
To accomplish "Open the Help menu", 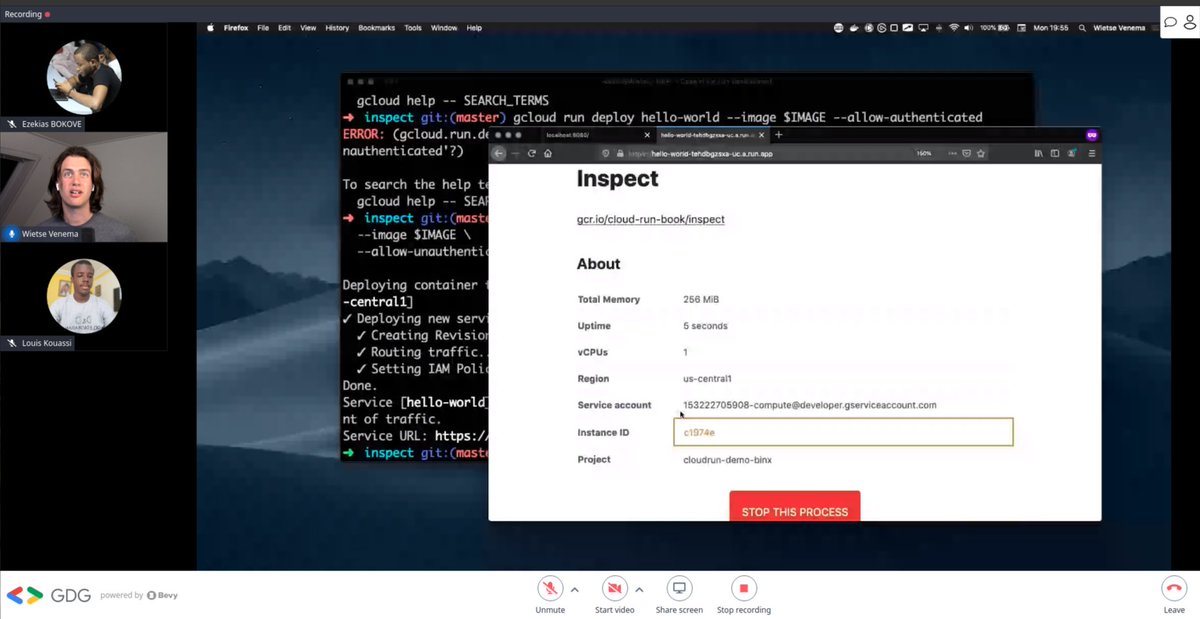I will [474, 28].
